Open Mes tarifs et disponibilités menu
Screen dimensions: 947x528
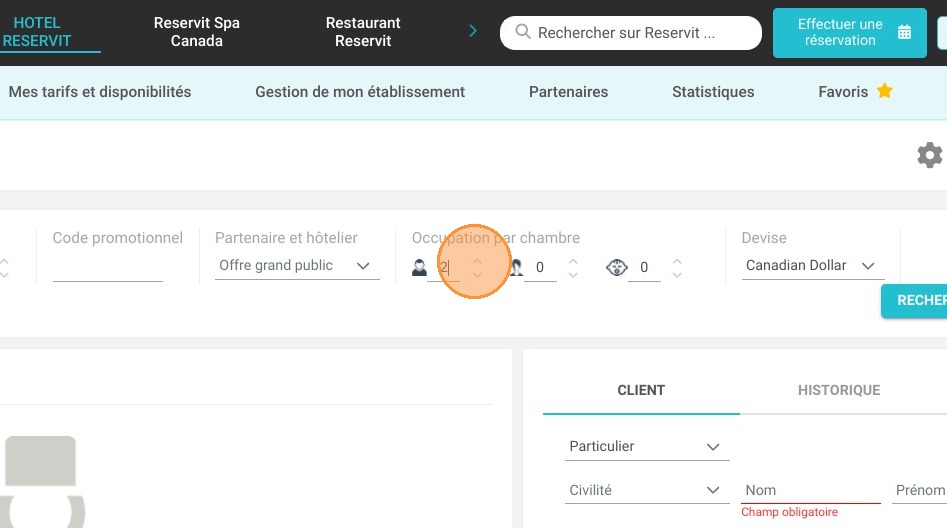coord(100,92)
